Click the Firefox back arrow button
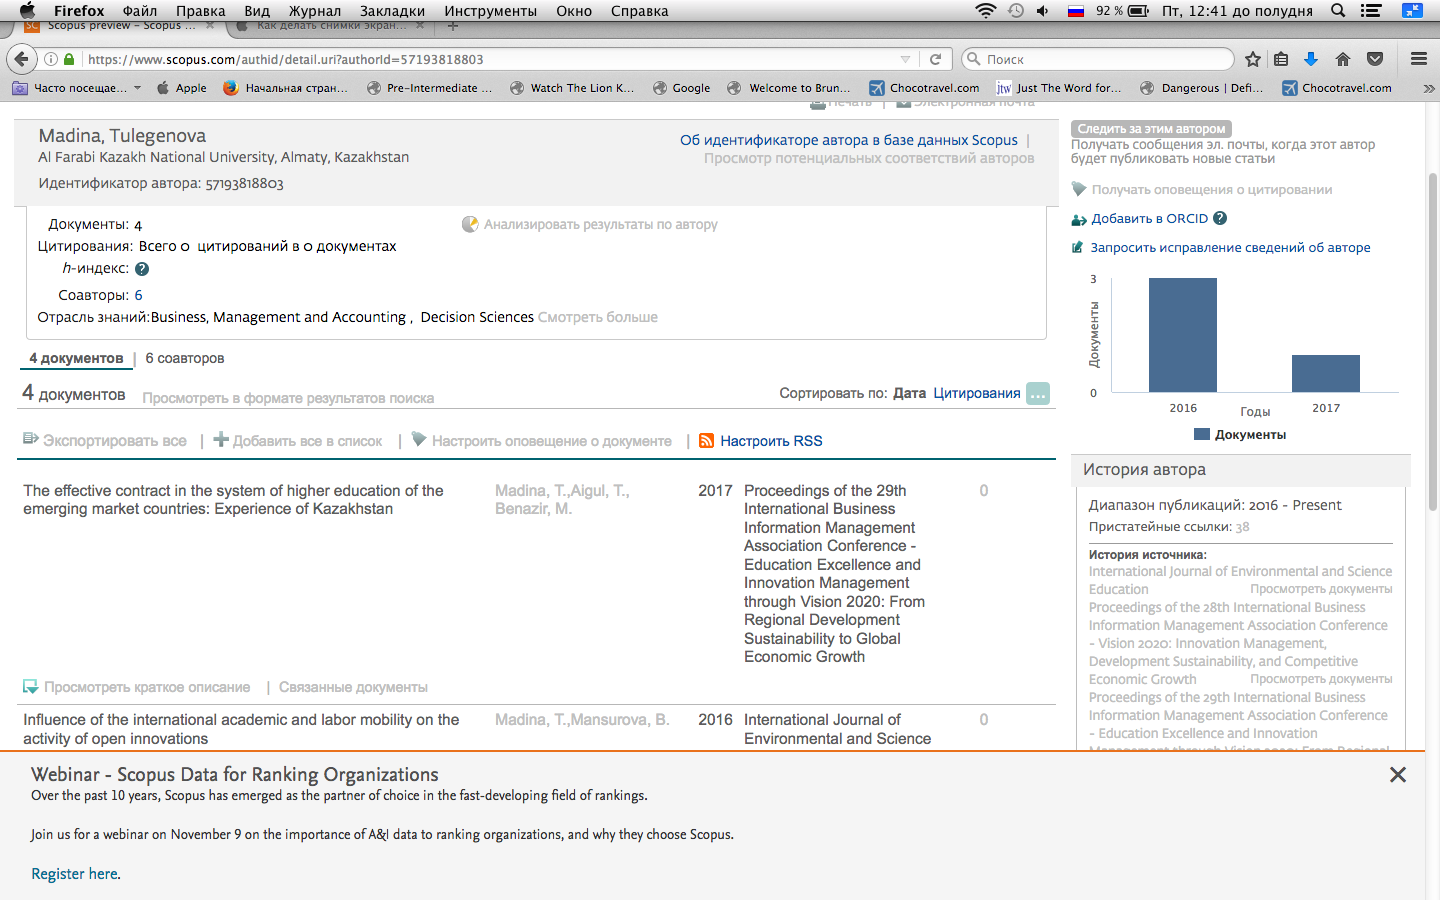The image size is (1440, 900). click(x=22, y=59)
